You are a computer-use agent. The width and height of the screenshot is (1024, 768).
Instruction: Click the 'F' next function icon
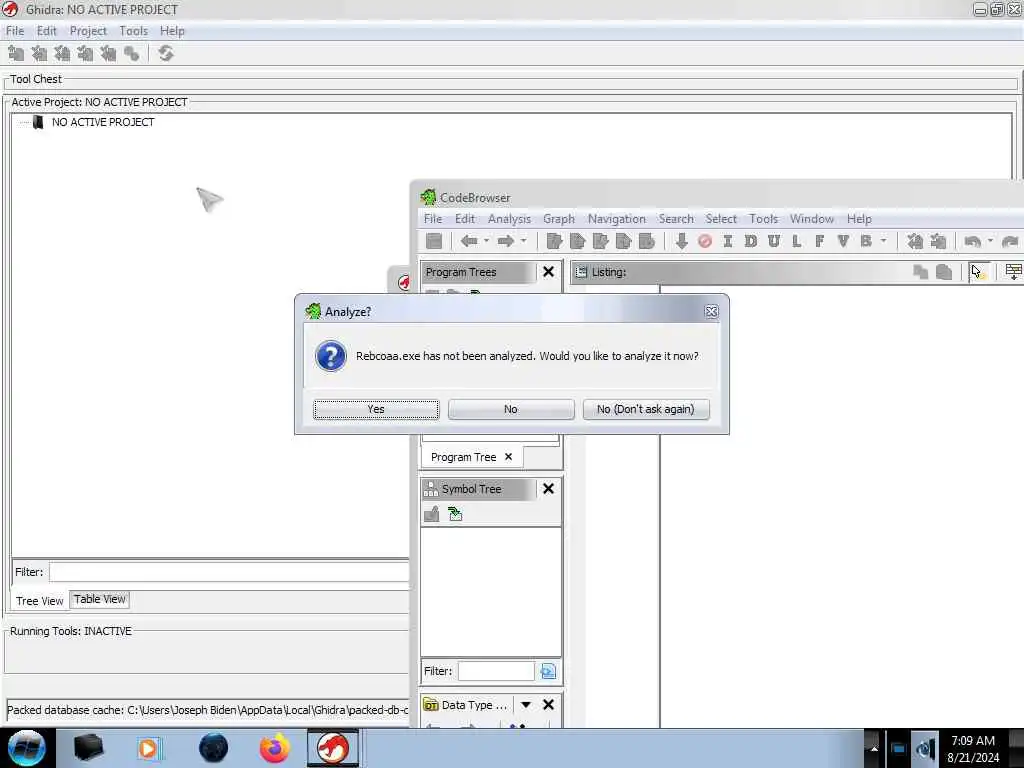point(820,241)
